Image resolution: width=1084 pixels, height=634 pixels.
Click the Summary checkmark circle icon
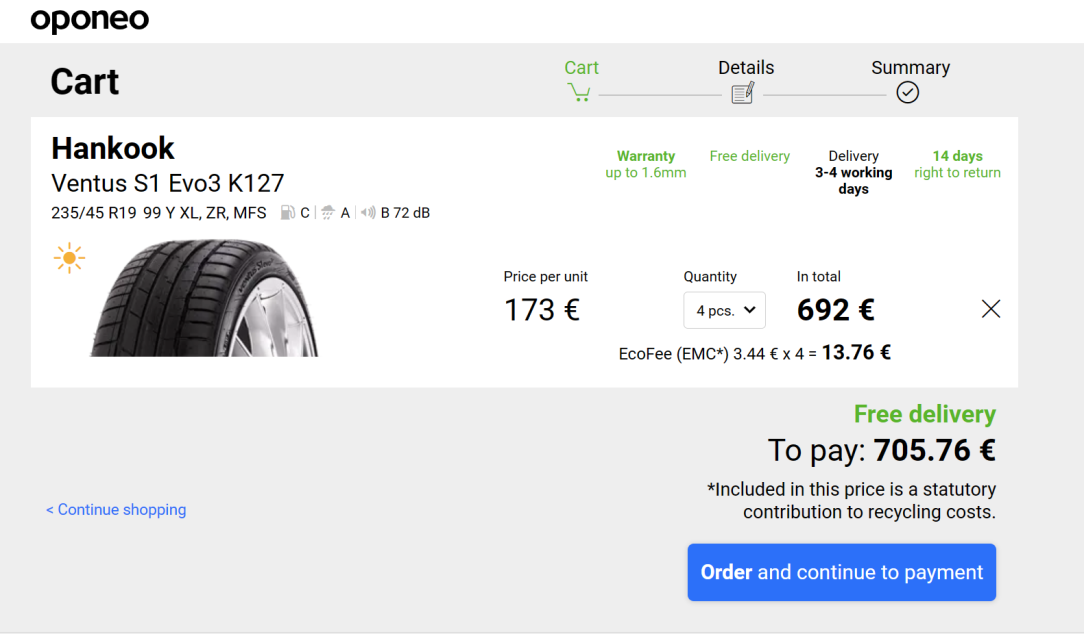coord(908,92)
